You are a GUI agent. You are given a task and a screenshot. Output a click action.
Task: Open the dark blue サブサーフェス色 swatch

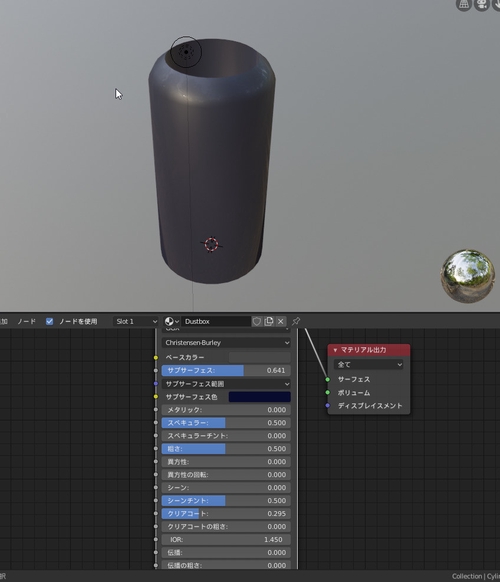(259, 397)
